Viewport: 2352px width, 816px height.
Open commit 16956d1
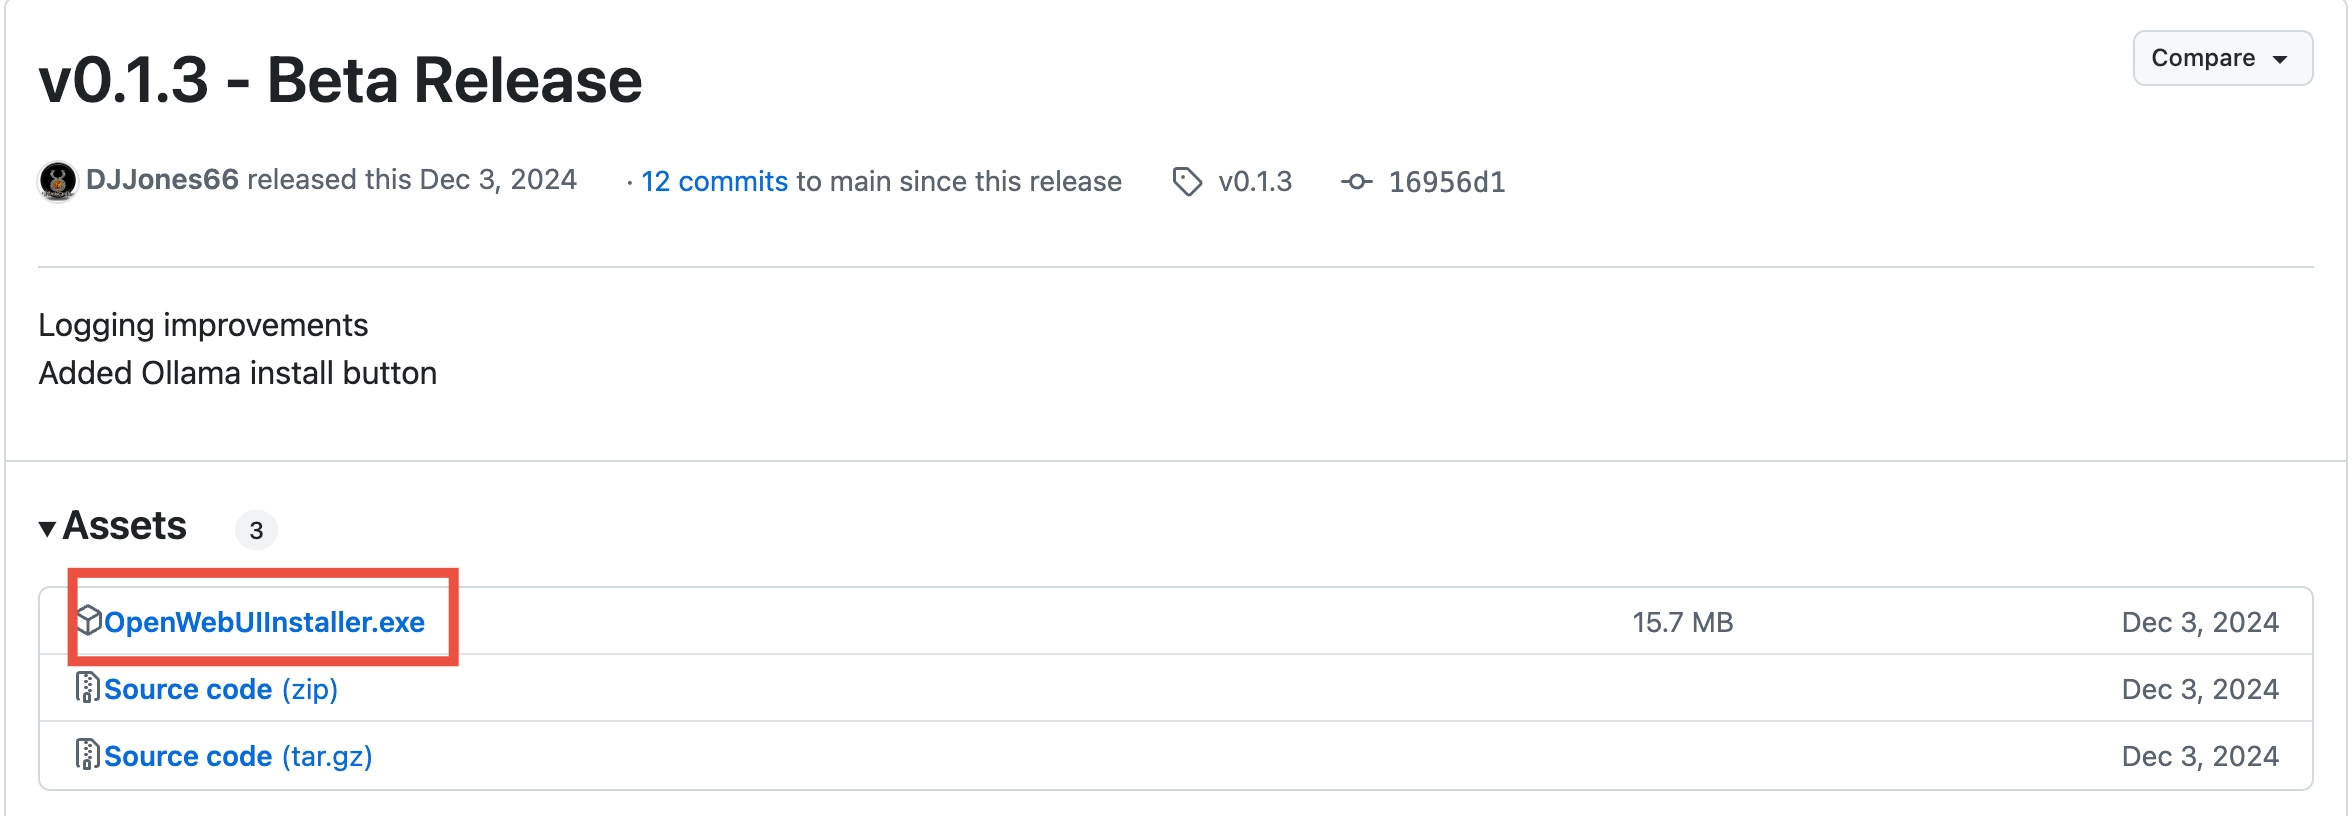[1446, 182]
